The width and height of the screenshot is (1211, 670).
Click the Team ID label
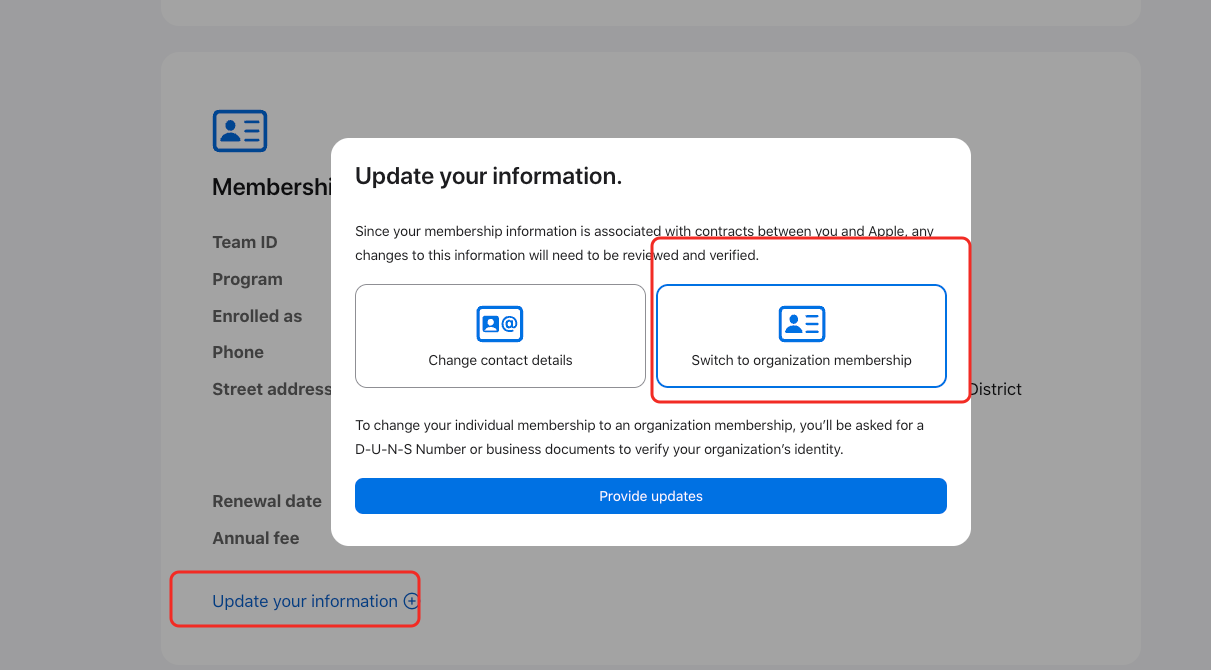point(245,242)
